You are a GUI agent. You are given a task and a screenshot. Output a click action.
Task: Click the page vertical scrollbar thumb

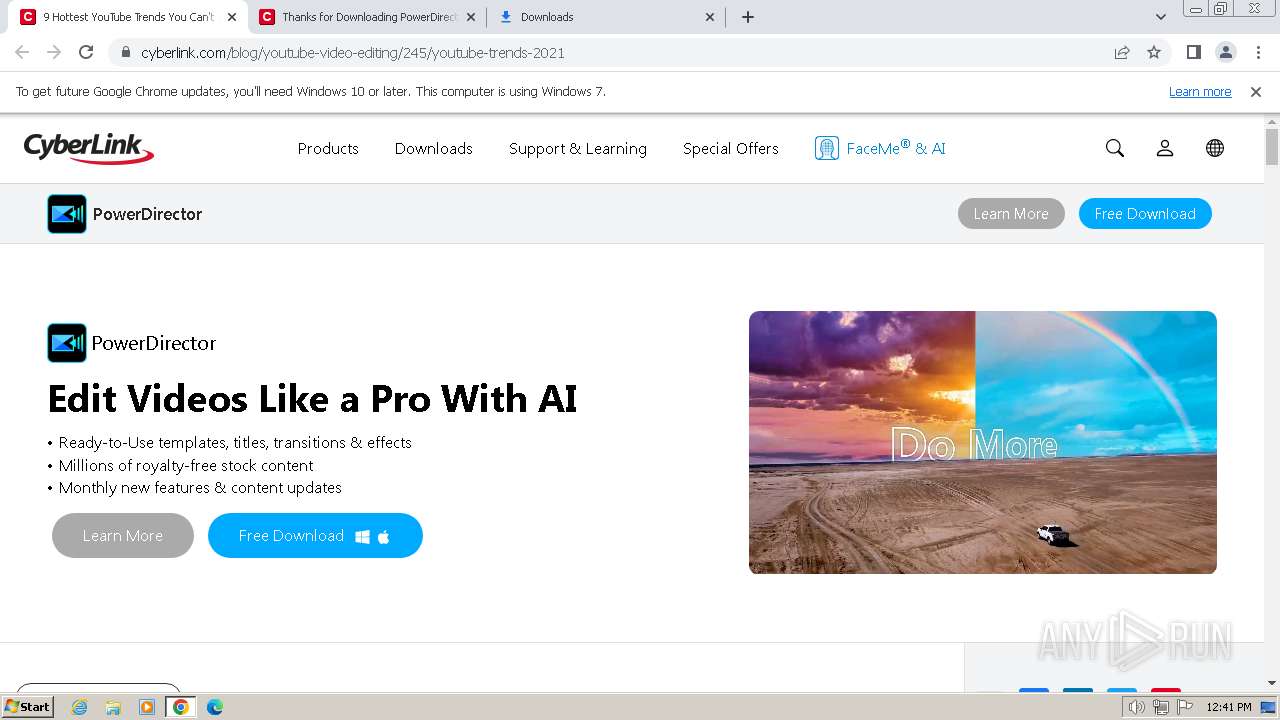pyautogui.click(x=1272, y=146)
